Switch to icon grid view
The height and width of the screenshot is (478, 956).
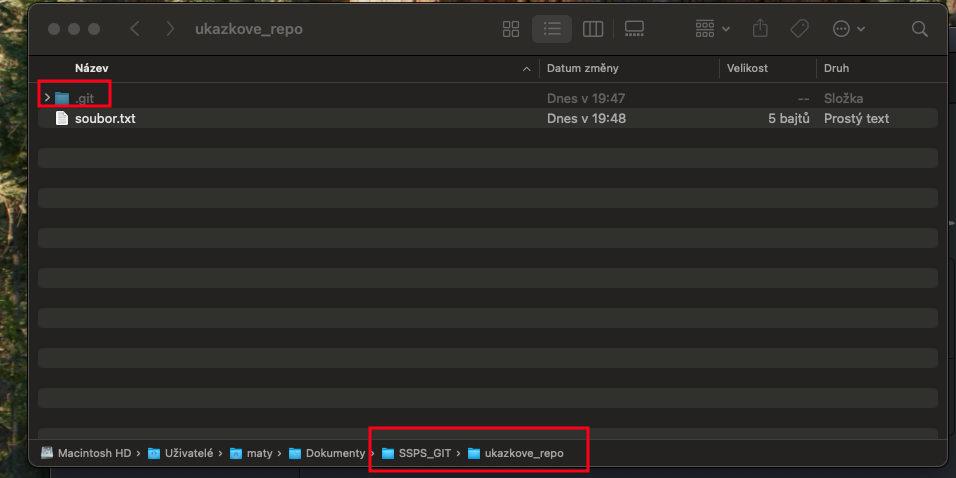click(510, 29)
